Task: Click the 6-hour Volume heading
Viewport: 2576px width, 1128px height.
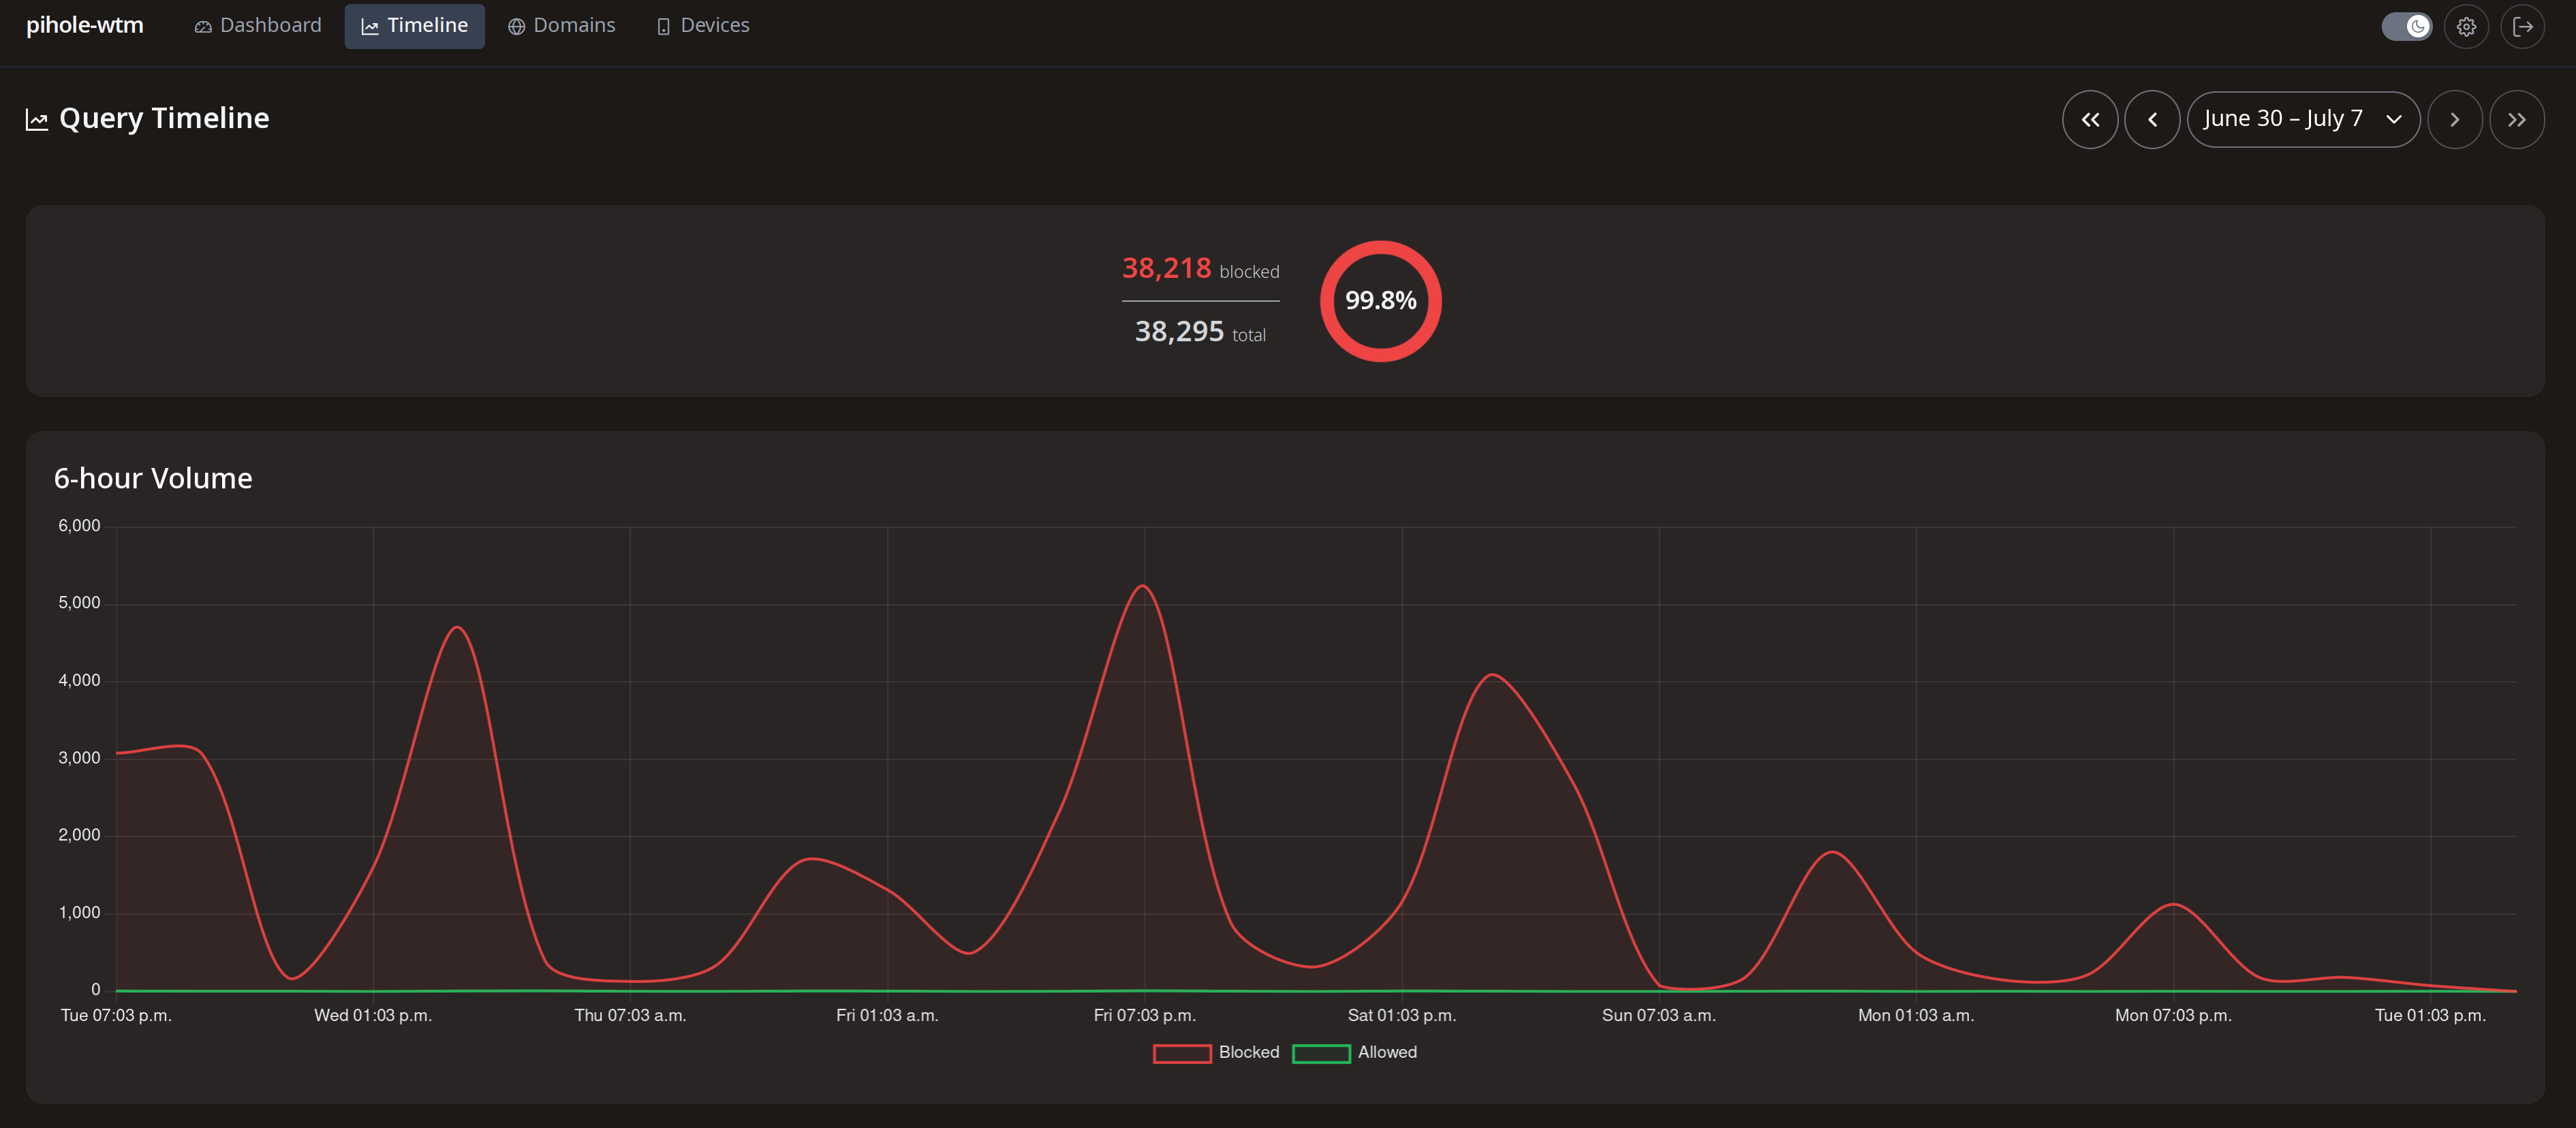Action: [x=153, y=478]
